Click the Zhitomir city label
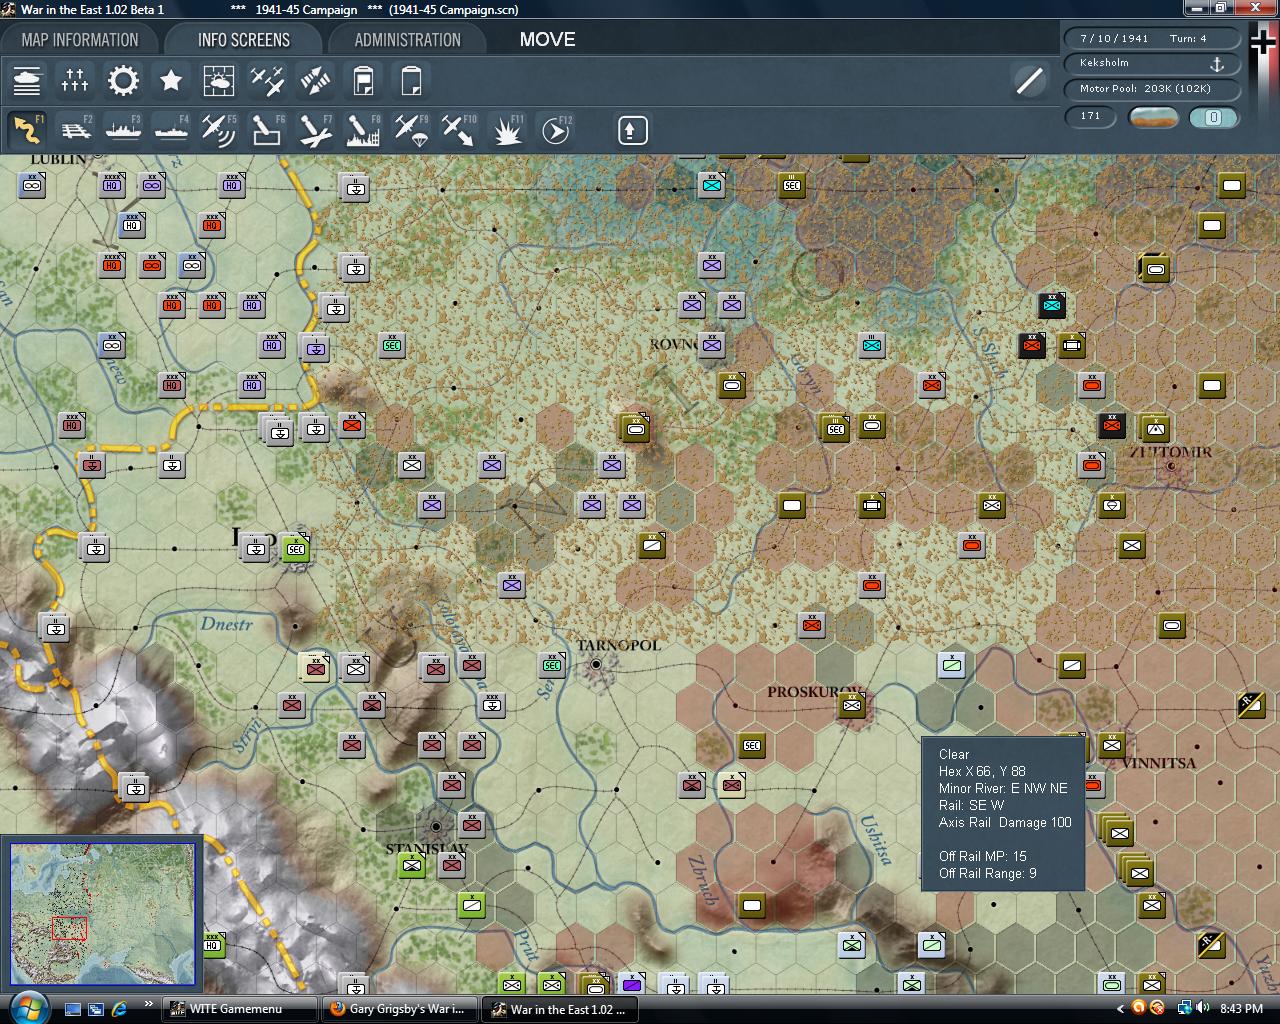1280x1024 pixels. click(1170, 451)
